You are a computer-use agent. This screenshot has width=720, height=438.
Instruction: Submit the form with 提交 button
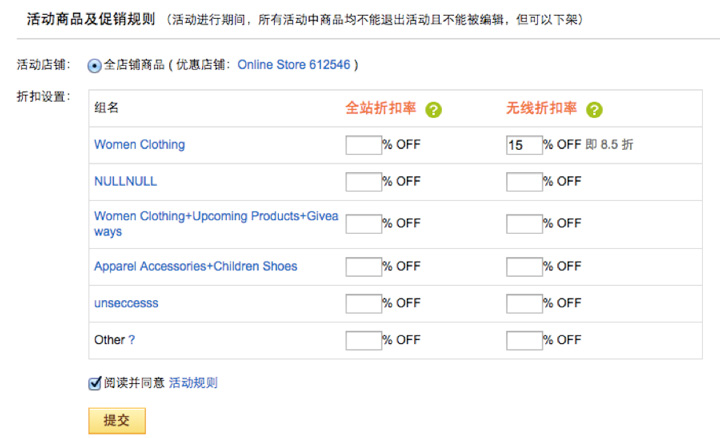[117, 421]
